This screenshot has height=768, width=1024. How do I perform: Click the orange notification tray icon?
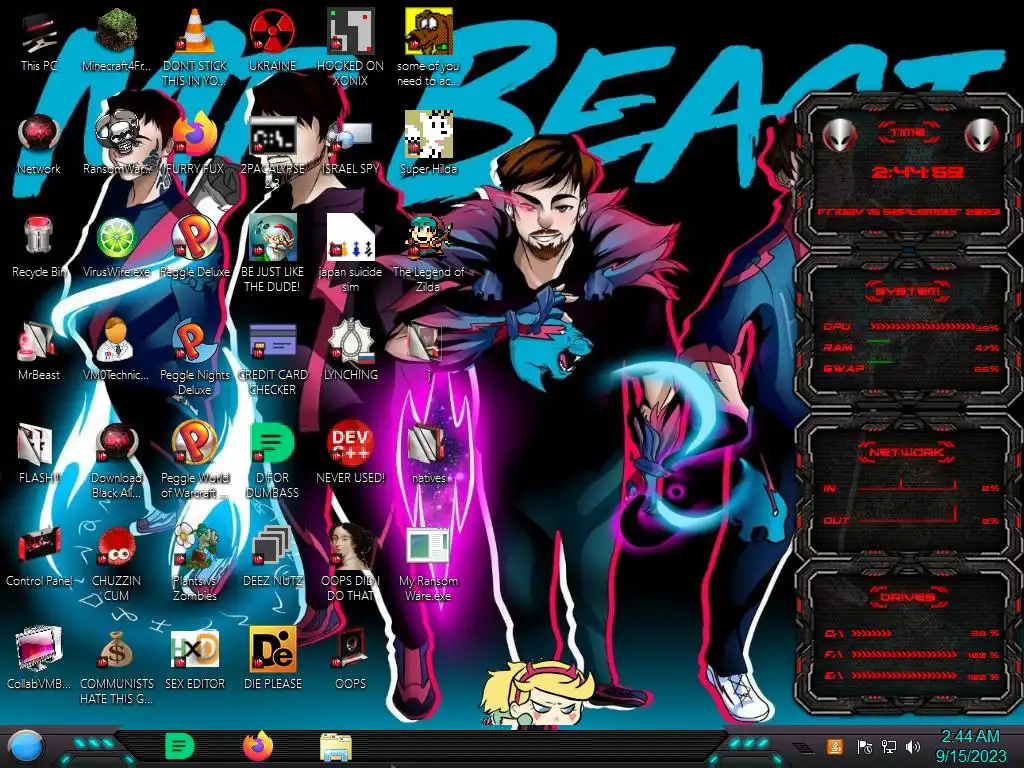coord(835,746)
